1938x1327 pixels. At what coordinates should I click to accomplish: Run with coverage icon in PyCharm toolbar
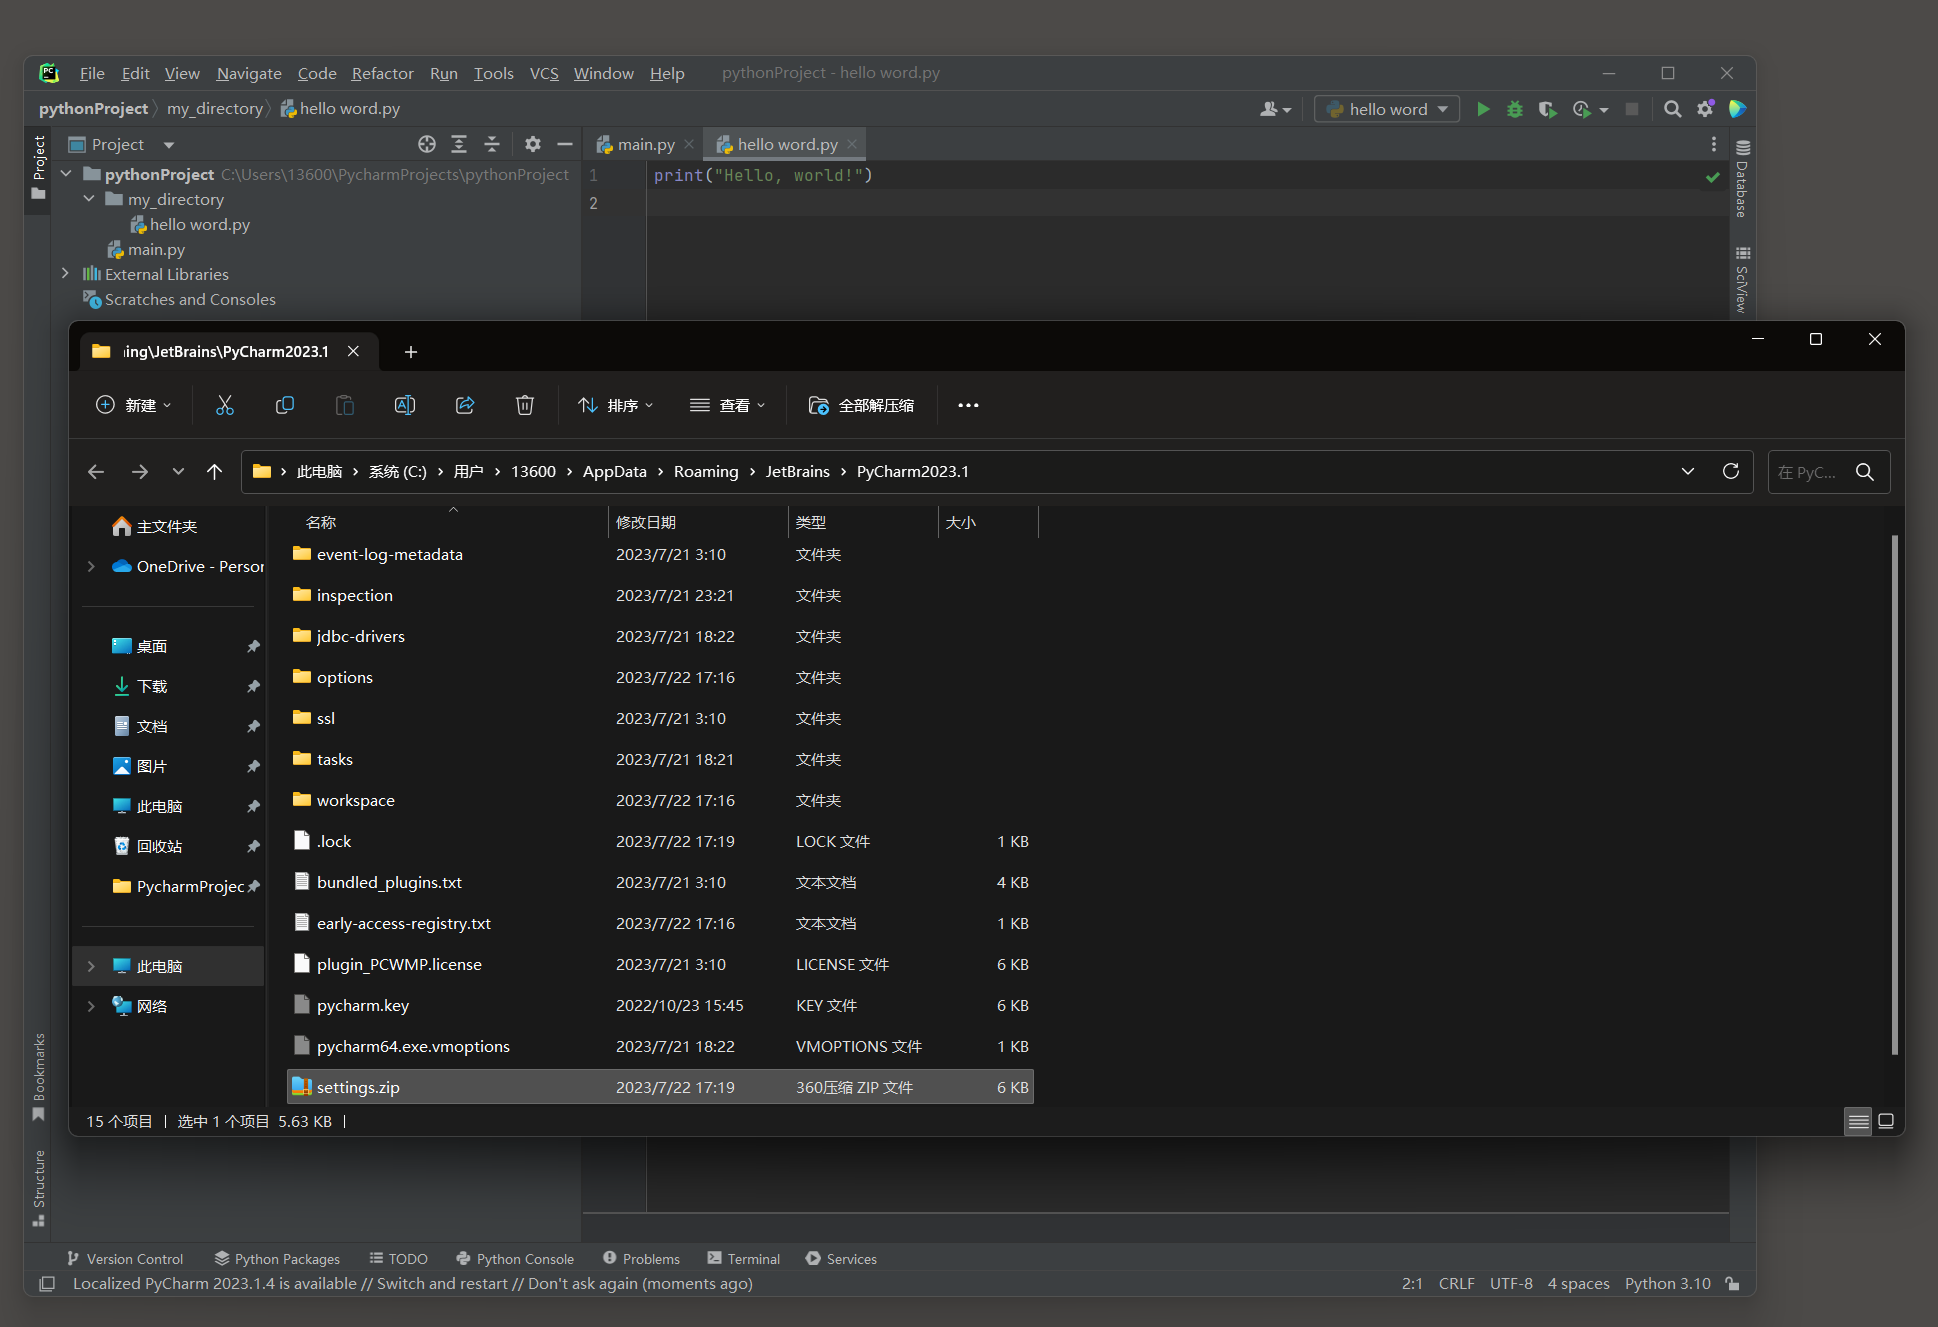click(x=1547, y=109)
